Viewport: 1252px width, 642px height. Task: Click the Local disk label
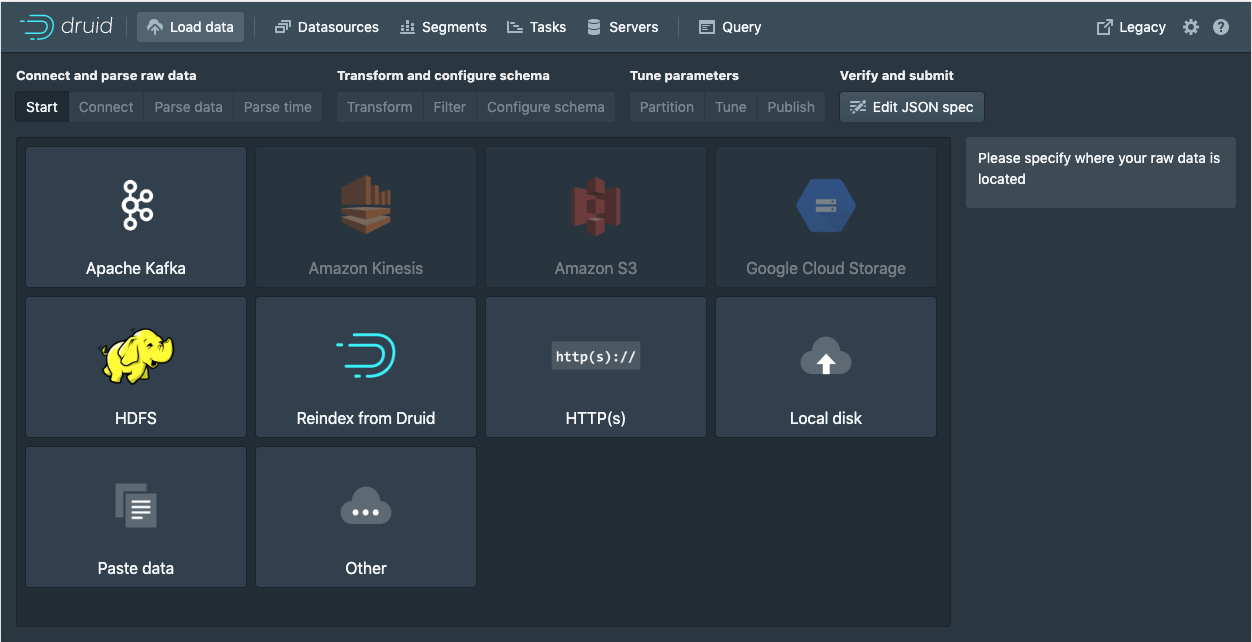[826, 418]
